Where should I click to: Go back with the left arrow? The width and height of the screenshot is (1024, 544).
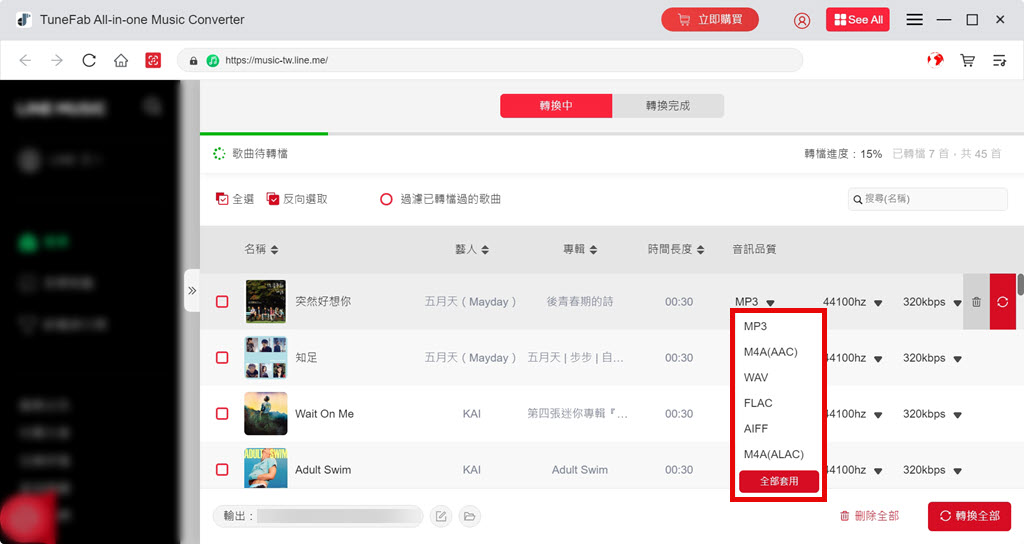click(x=25, y=60)
